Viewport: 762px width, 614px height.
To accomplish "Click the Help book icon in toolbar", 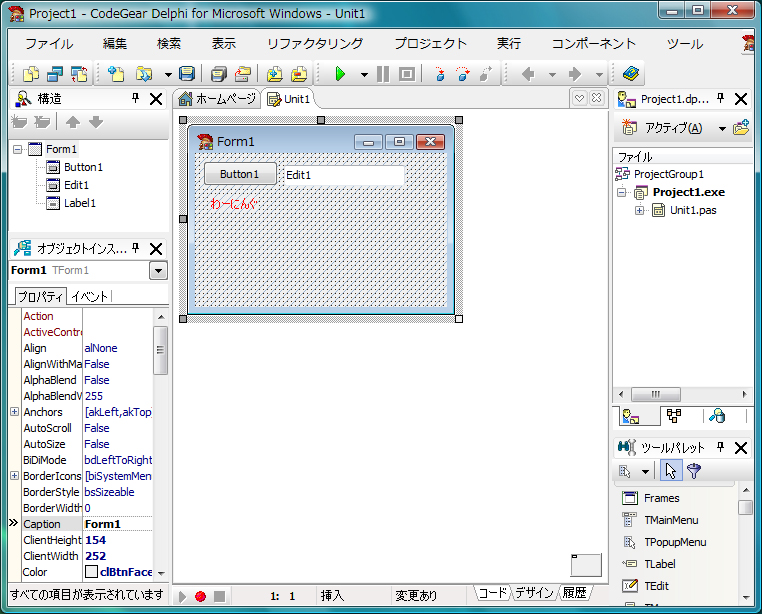I will 630,74.
